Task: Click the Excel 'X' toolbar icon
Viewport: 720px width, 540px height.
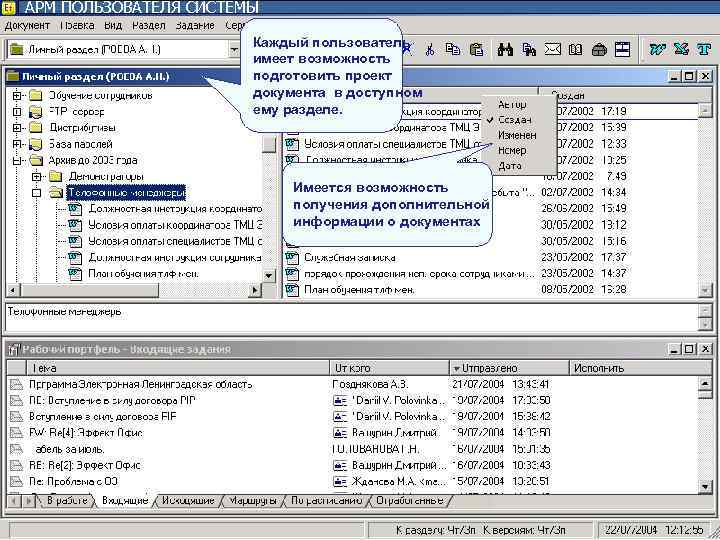Action: click(681, 49)
